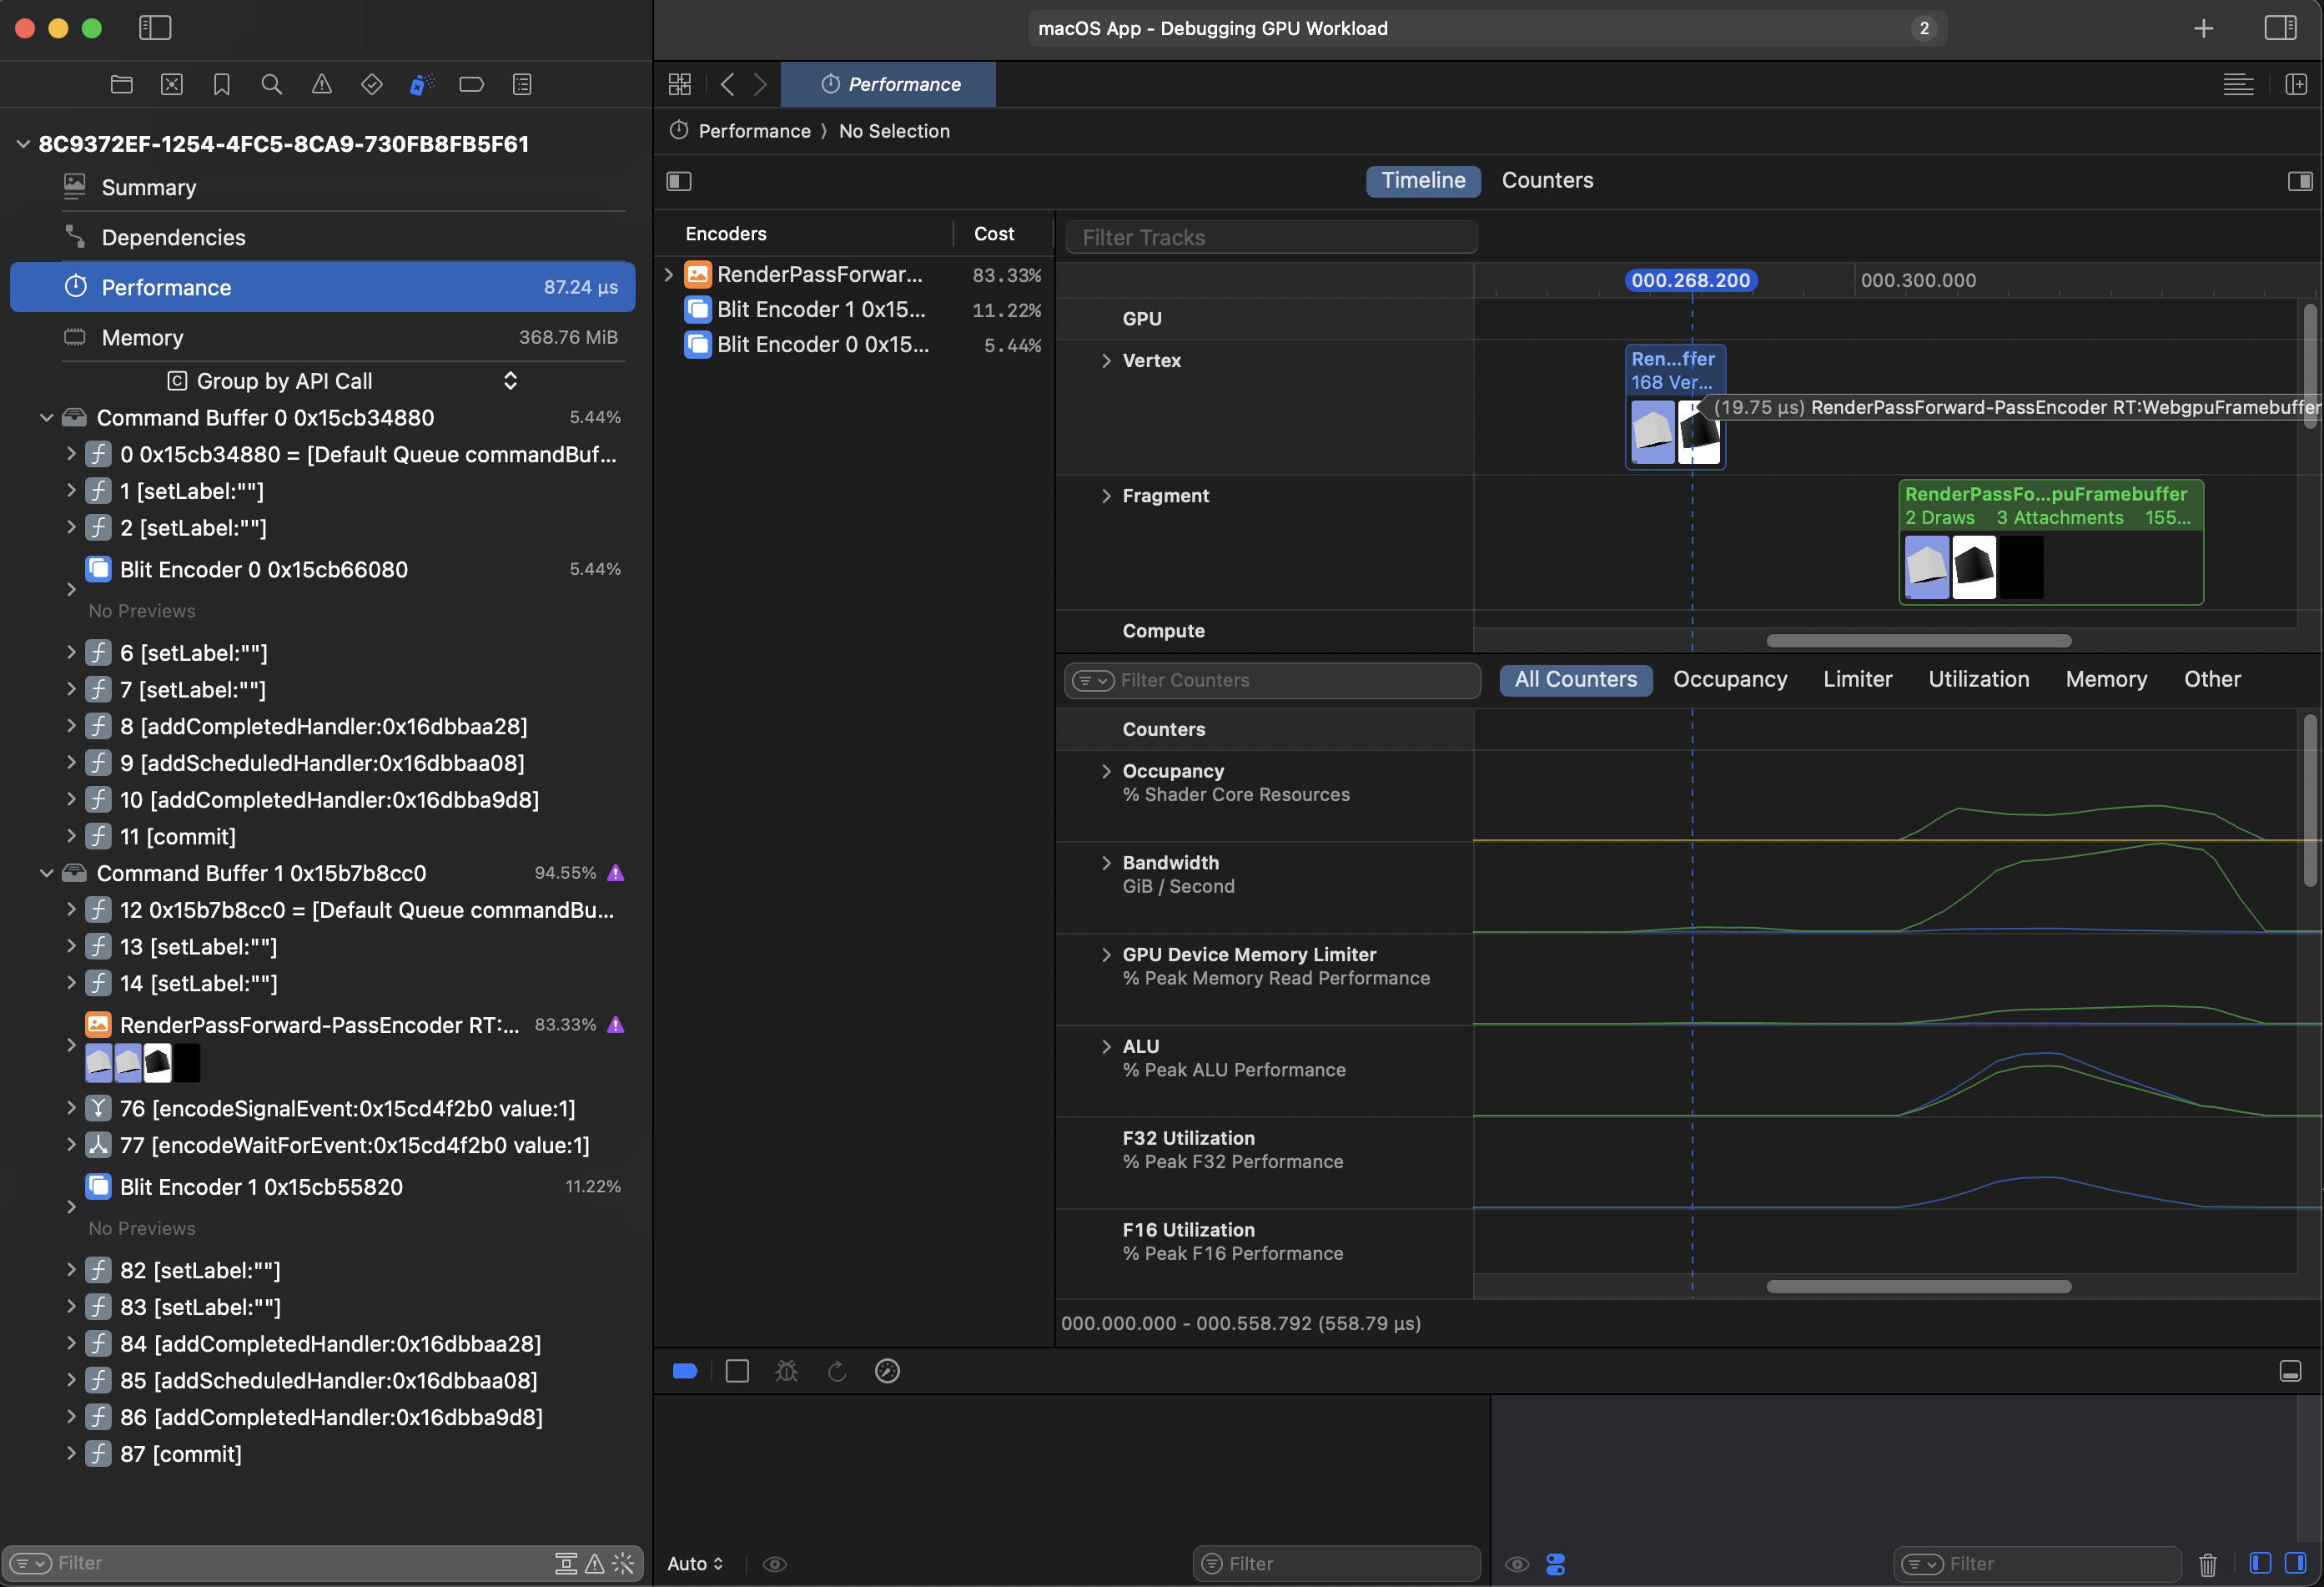Select the All Counters filter button
This screenshot has width=2324, height=1587.
pyautogui.click(x=1575, y=678)
